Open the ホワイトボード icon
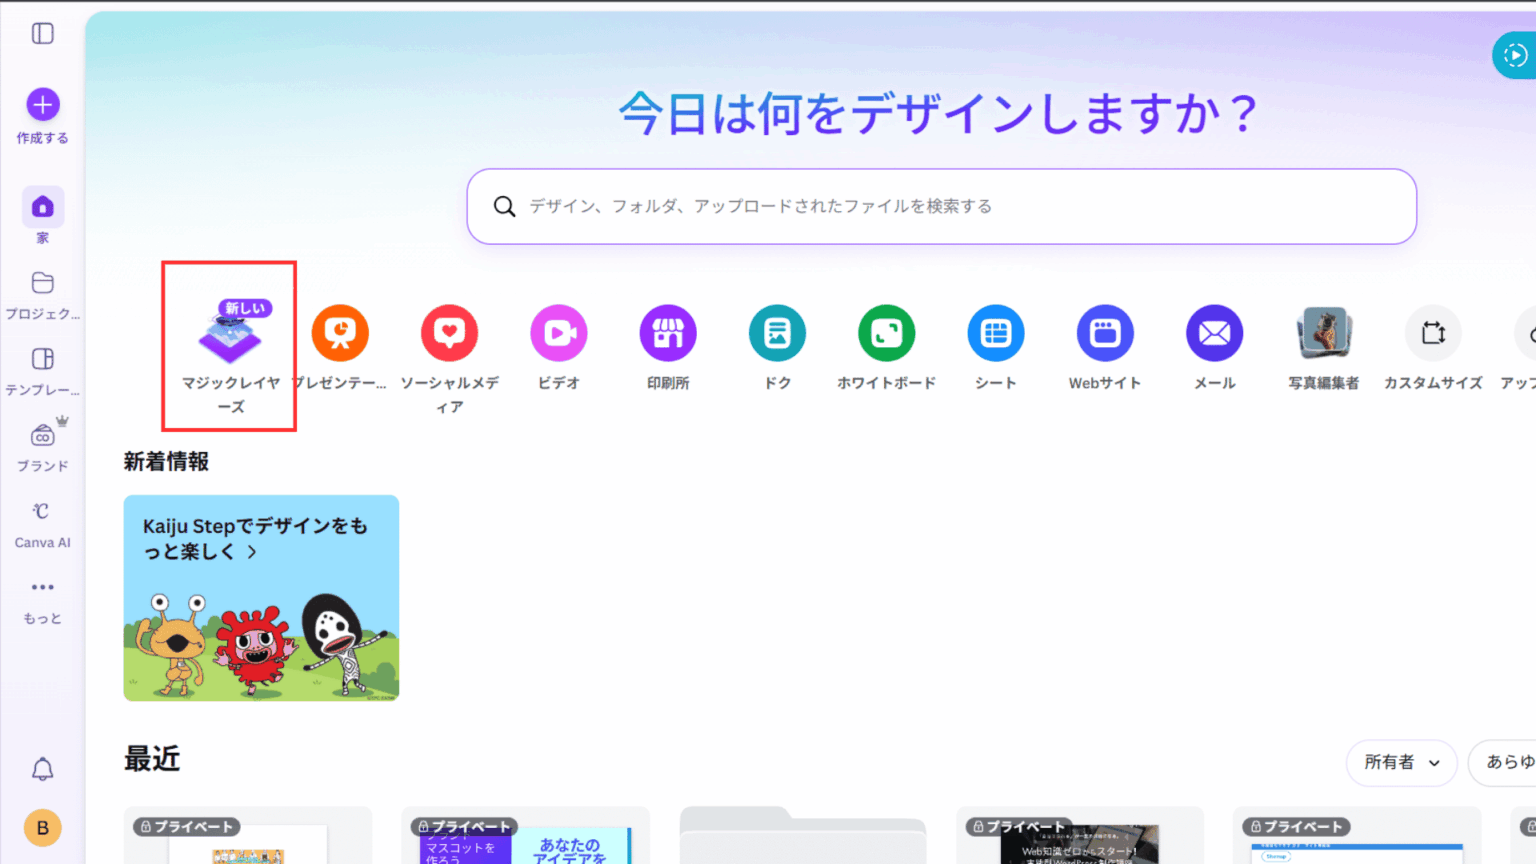The width and height of the screenshot is (1536, 864). 886,333
